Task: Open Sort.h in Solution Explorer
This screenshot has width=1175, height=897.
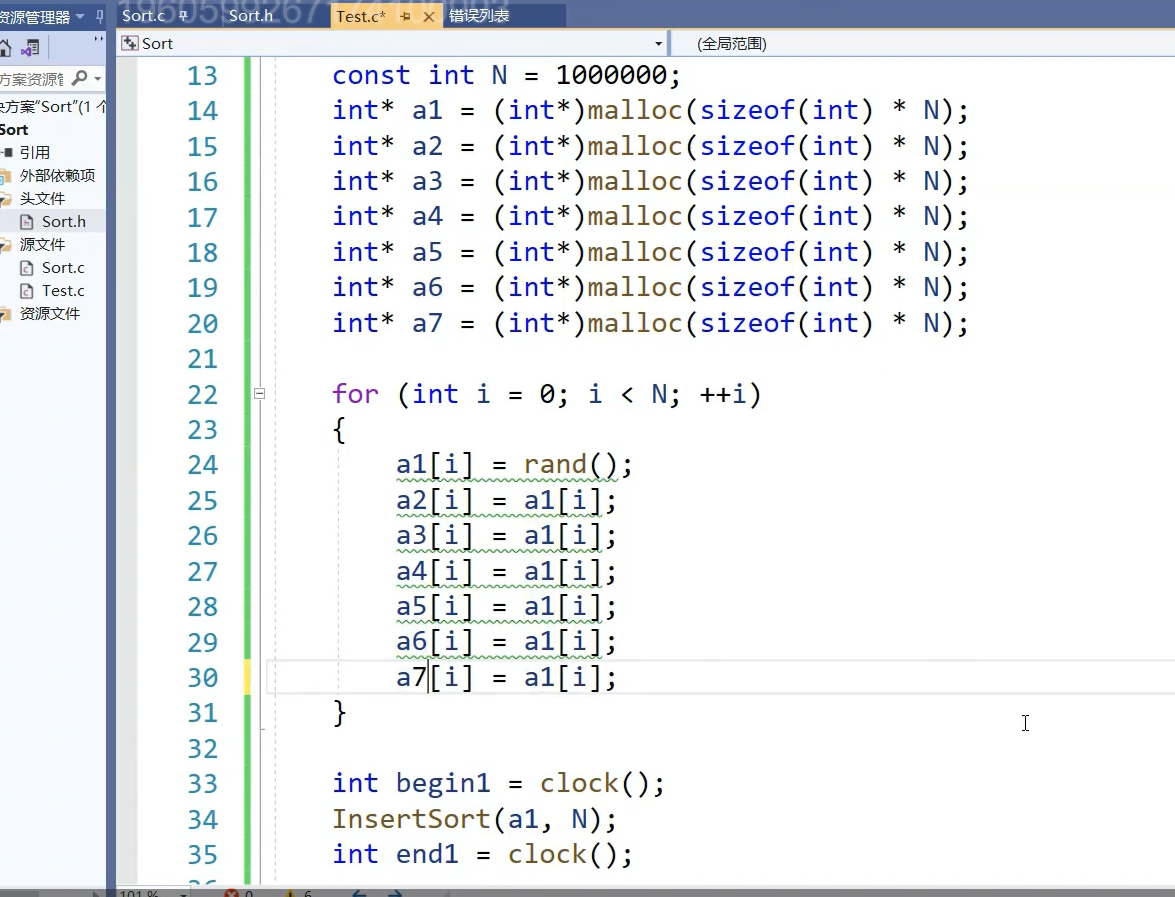Action: (64, 222)
